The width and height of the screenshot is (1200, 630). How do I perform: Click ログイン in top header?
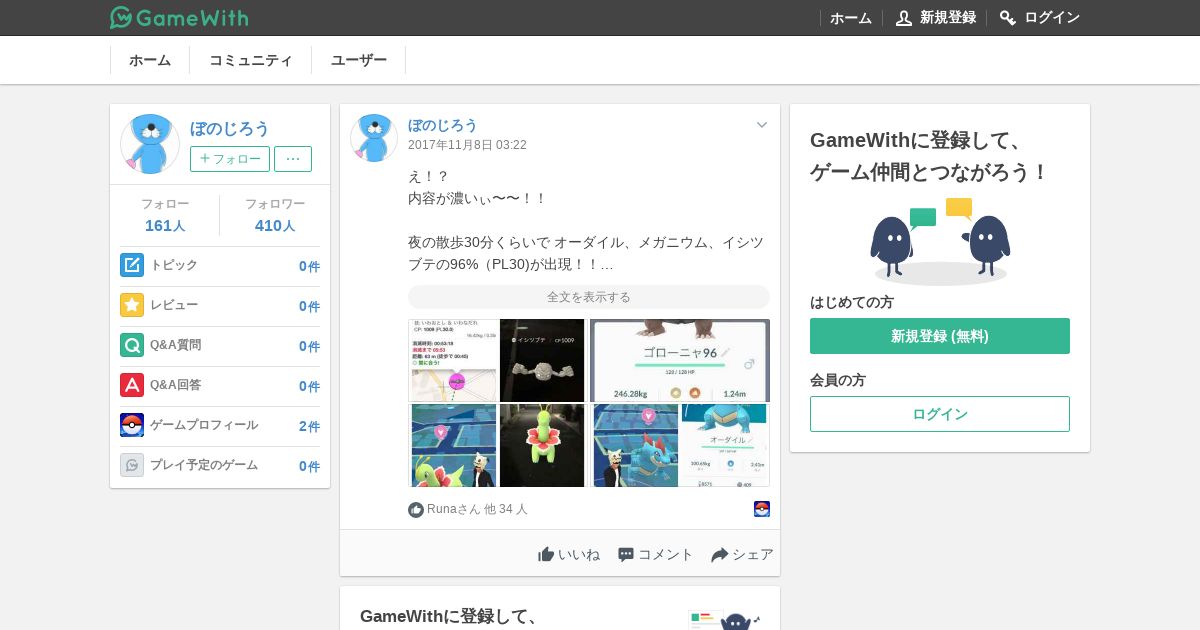point(1052,18)
